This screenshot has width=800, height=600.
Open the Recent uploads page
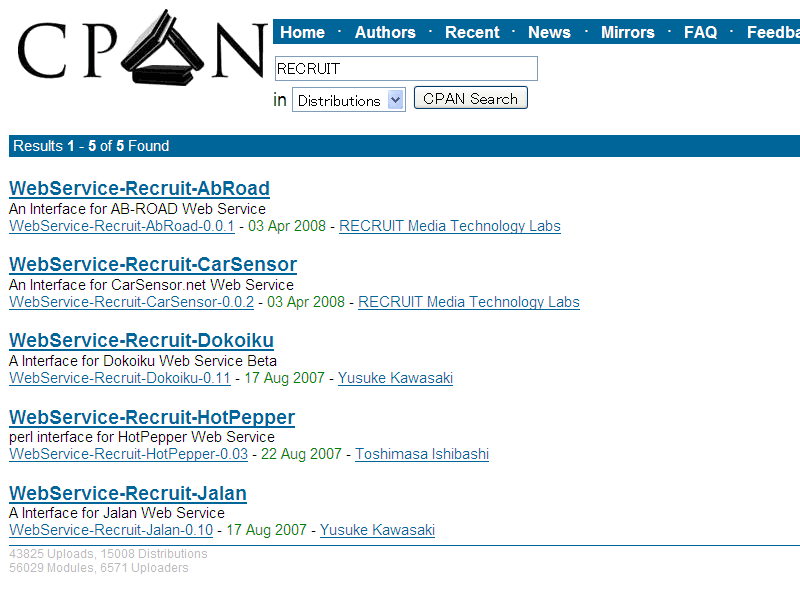pyautogui.click(x=472, y=32)
